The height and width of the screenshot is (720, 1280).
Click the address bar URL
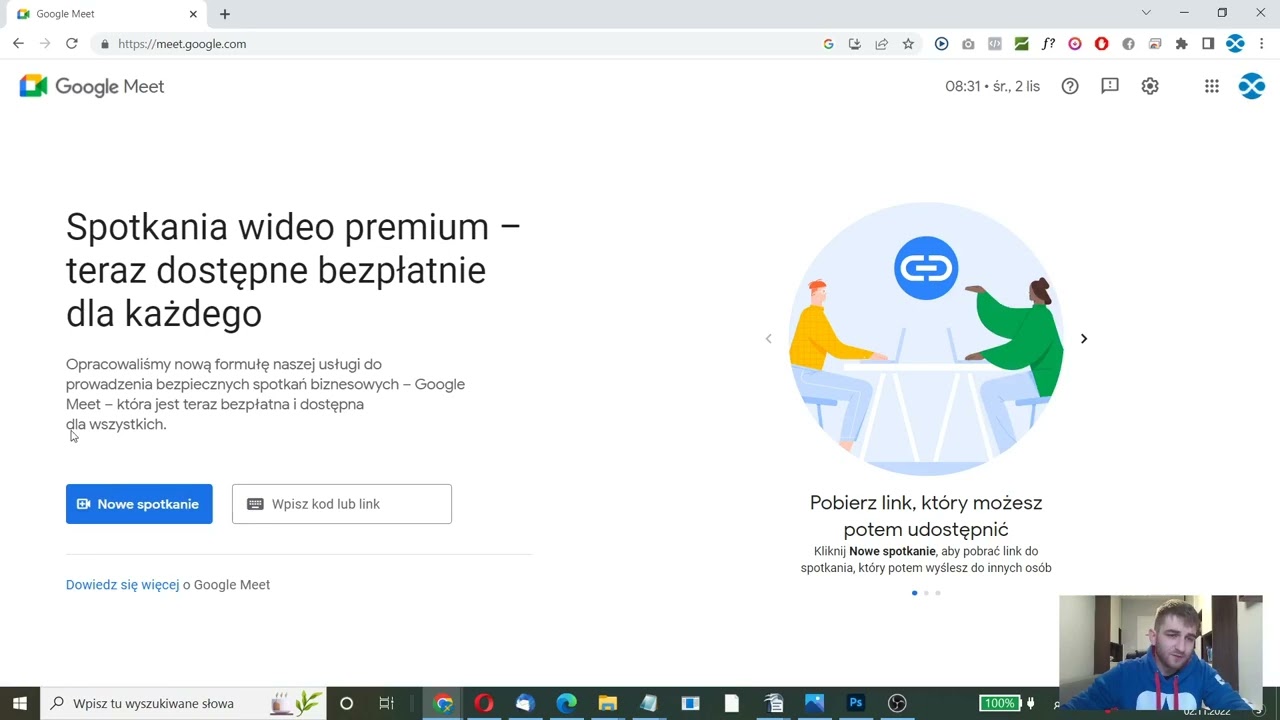(x=182, y=44)
